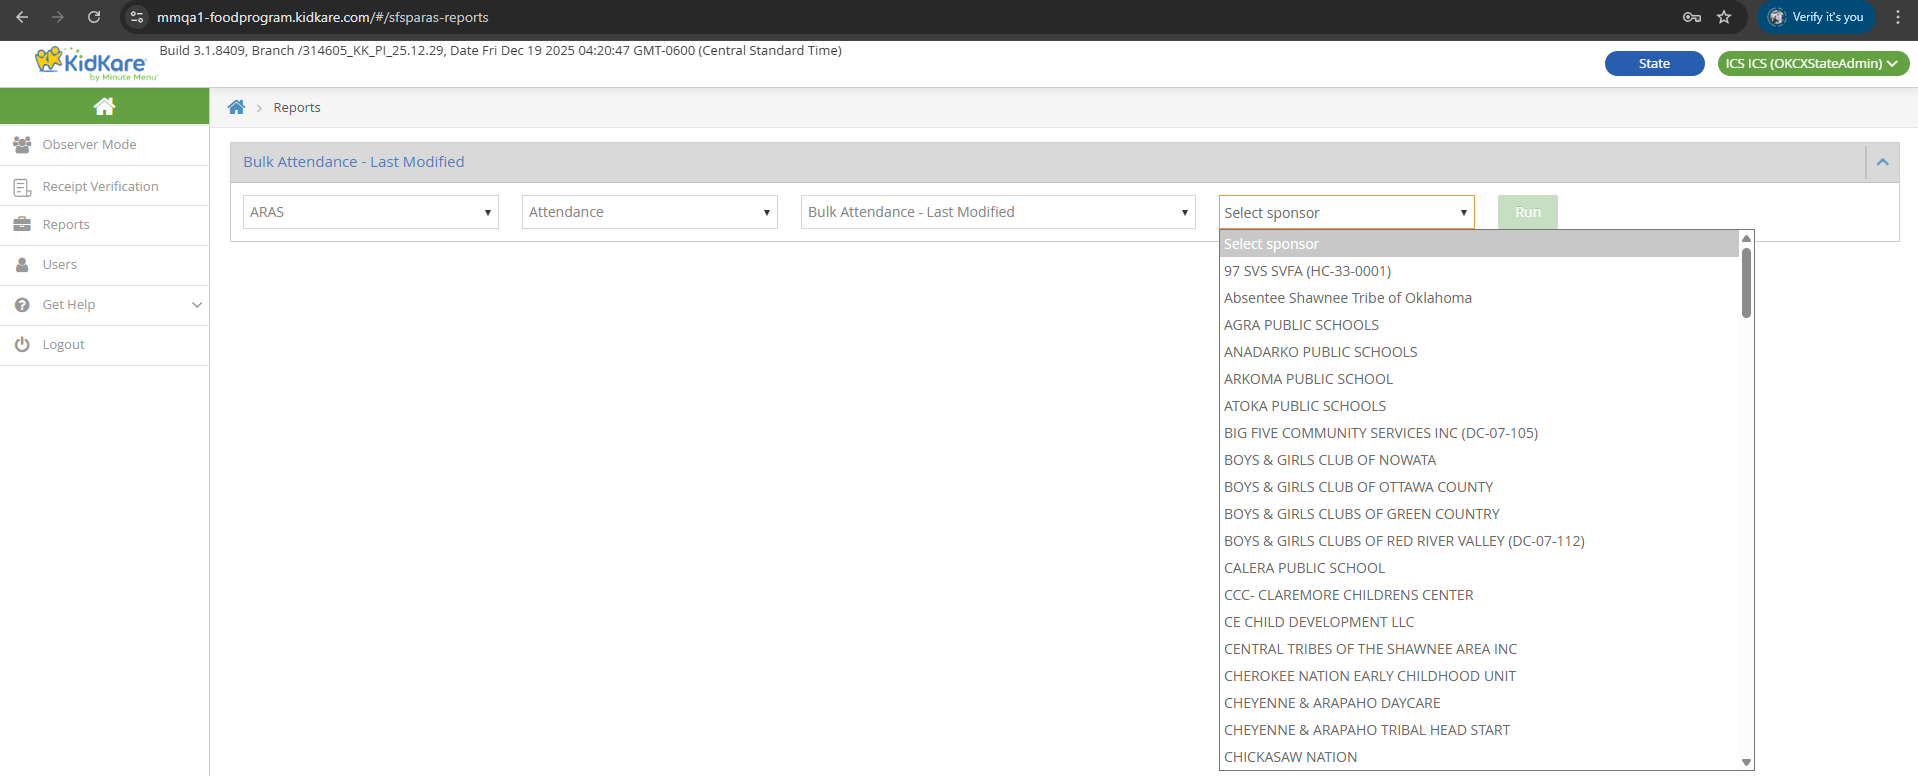Select BOYS & GIRLS CLUBS OF GREEN COUNTRY
The width and height of the screenshot is (1918, 776).
click(x=1479, y=514)
